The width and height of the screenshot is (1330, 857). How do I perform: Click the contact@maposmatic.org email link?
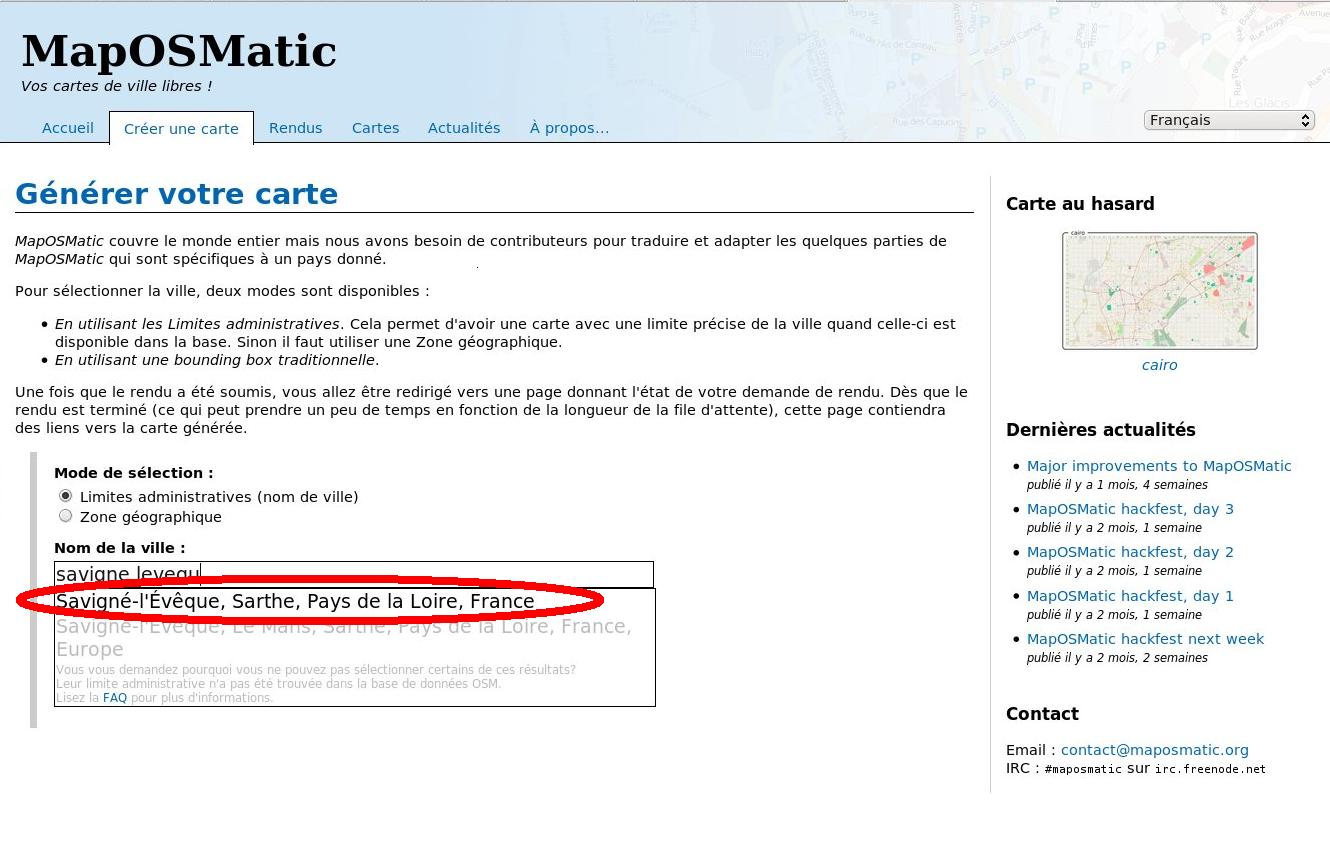1155,750
